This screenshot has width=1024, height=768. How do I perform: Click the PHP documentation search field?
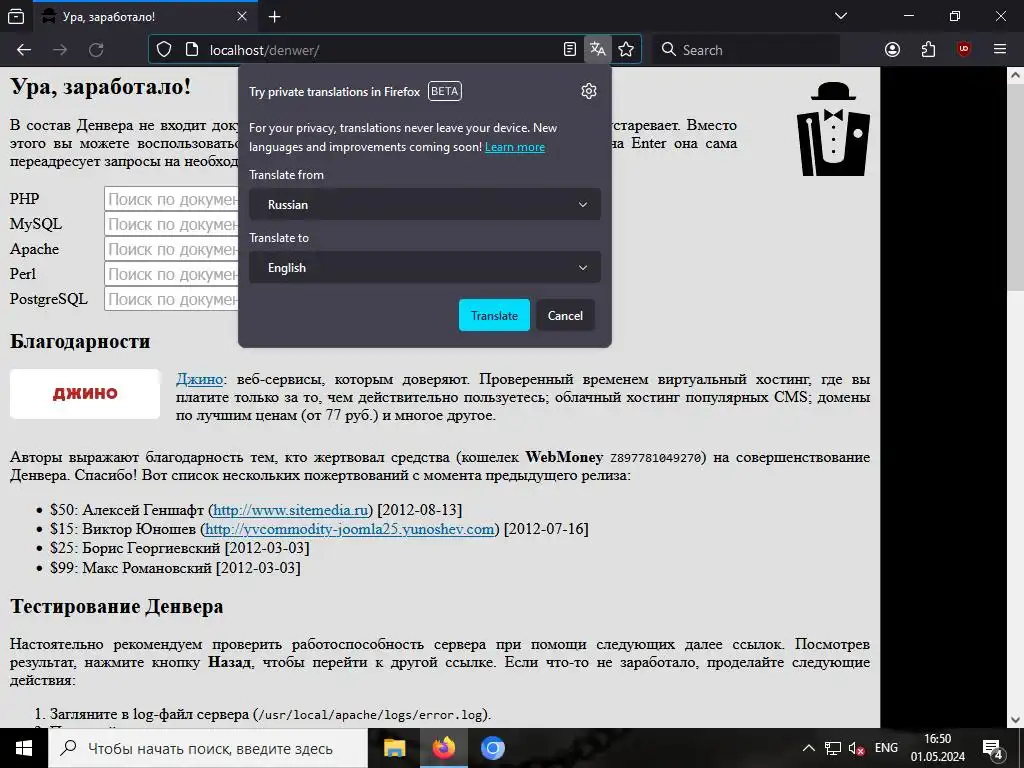(172, 199)
